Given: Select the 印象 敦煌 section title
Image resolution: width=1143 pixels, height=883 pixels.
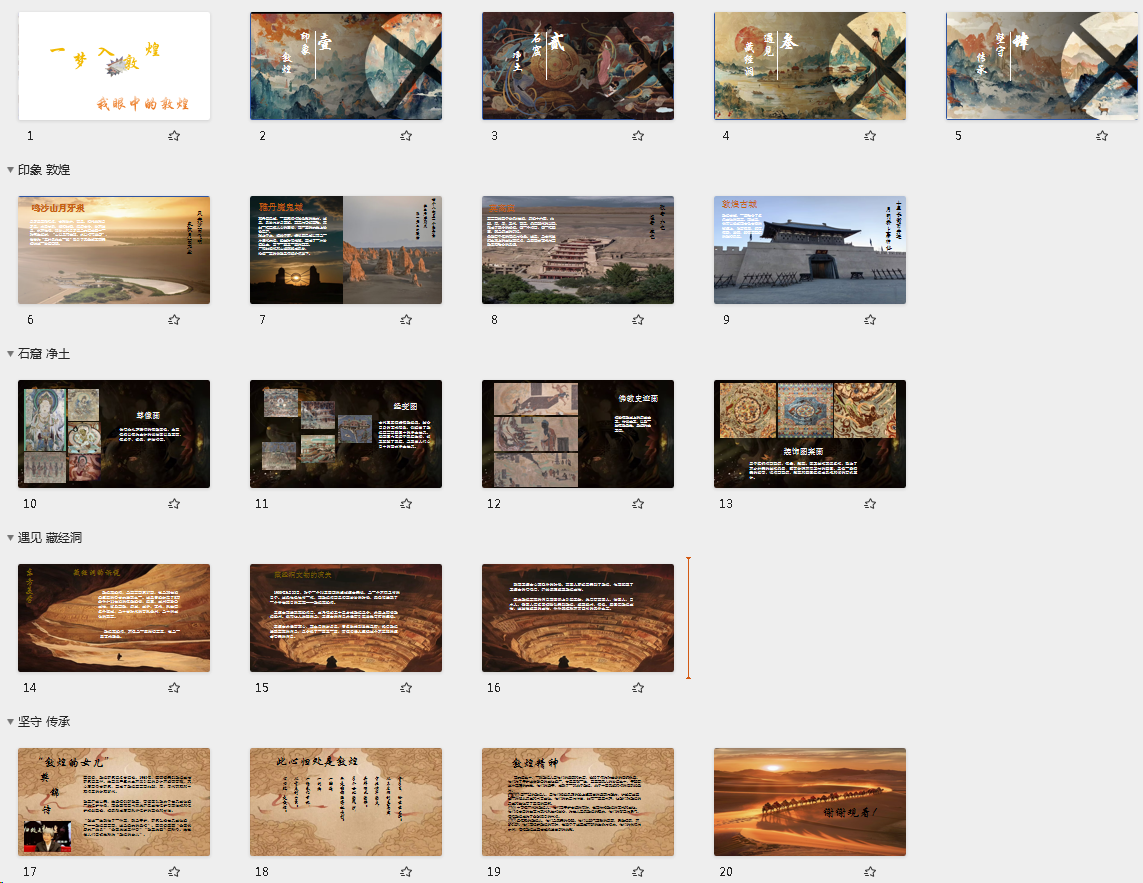Looking at the screenshot, I should coord(44,170).
